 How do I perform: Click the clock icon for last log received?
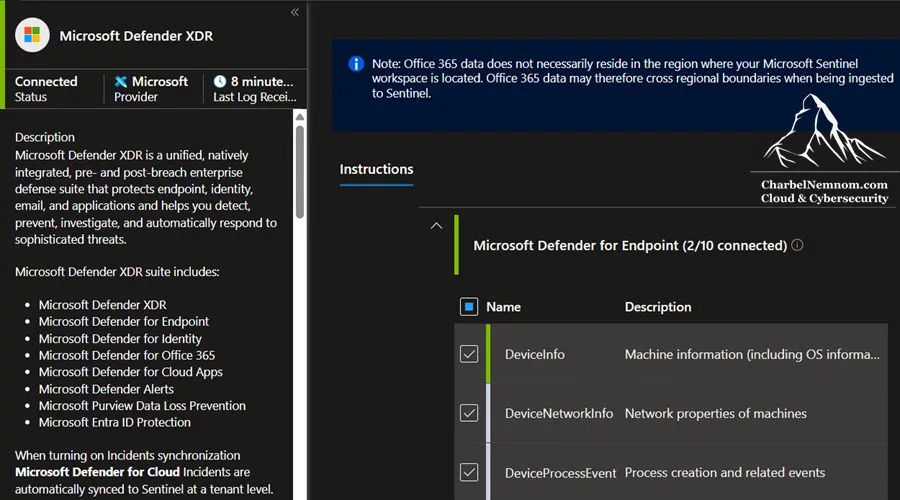tap(220, 82)
